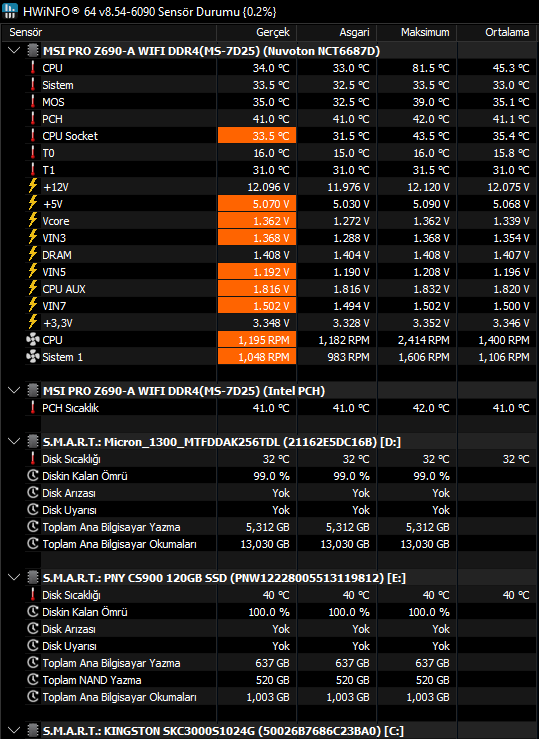Image resolution: width=539 pixels, height=739 pixels.
Task: Click the chip icon of Micron_1300 group
Action: pos(33,442)
